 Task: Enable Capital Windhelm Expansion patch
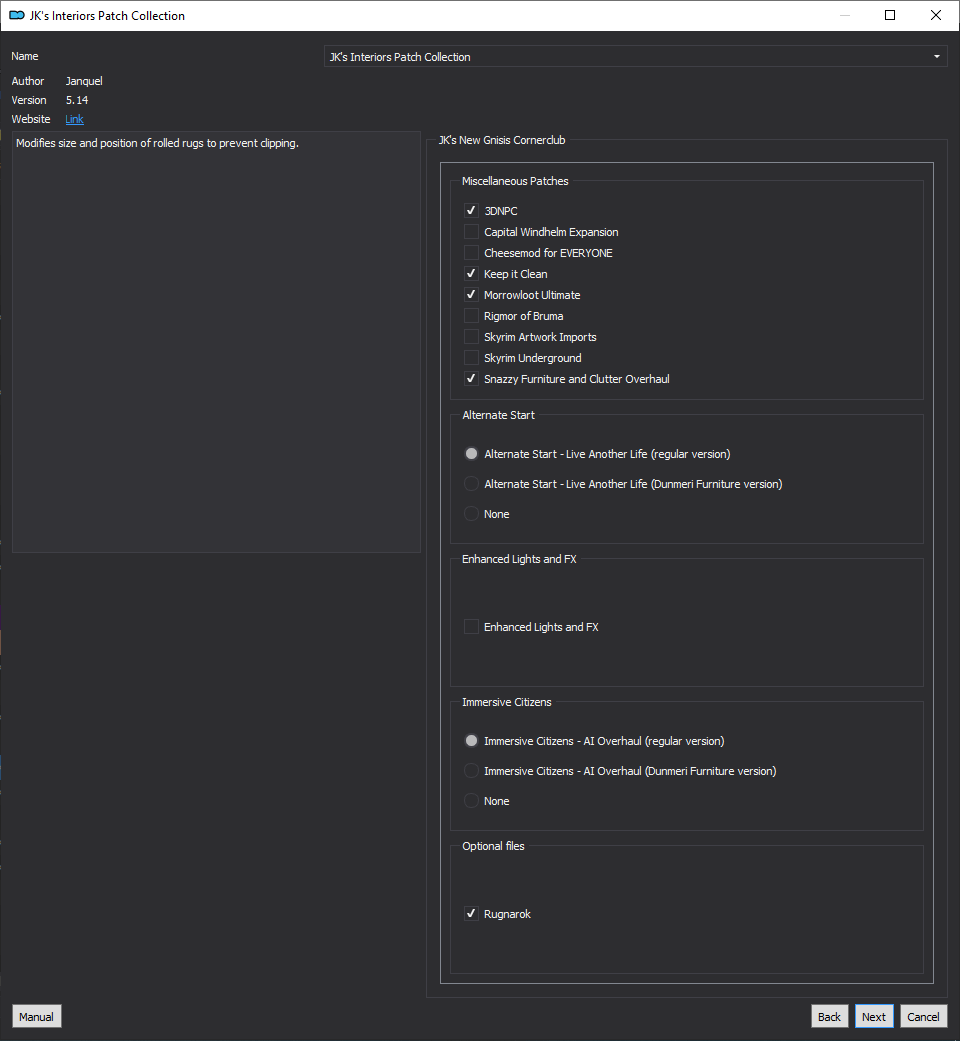[x=471, y=232]
